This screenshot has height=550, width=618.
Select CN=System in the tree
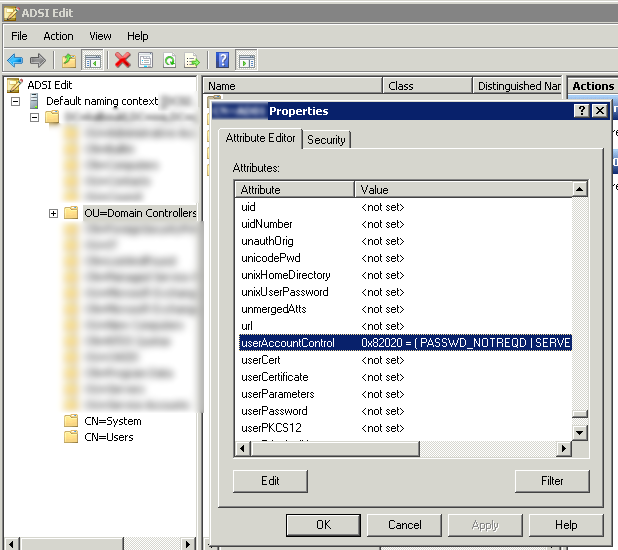click(x=113, y=421)
